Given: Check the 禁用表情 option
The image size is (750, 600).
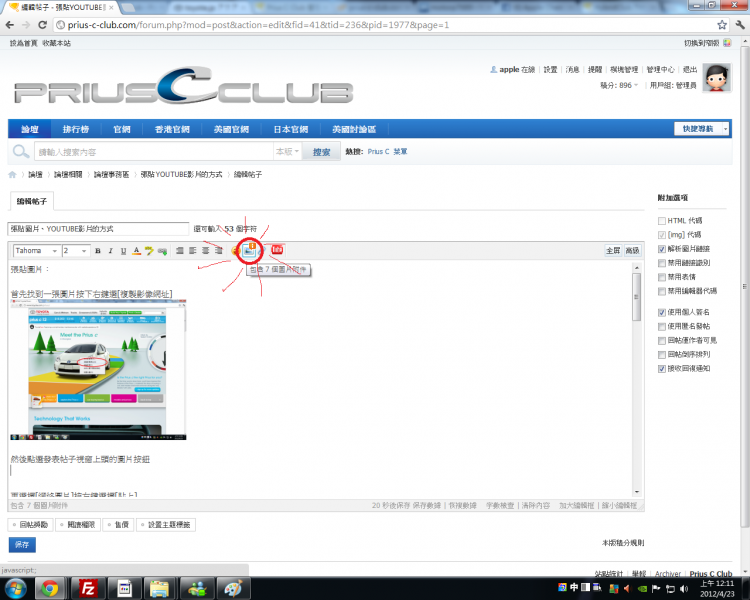Looking at the screenshot, I should click(x=662, y=277).
